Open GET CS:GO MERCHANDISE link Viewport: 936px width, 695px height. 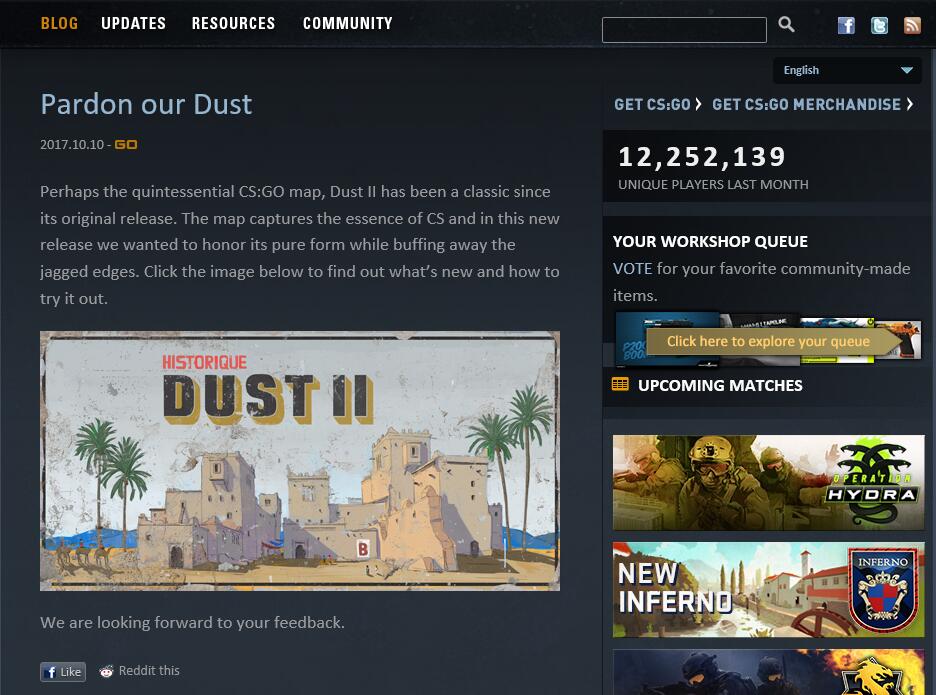(x=812, y=104)
